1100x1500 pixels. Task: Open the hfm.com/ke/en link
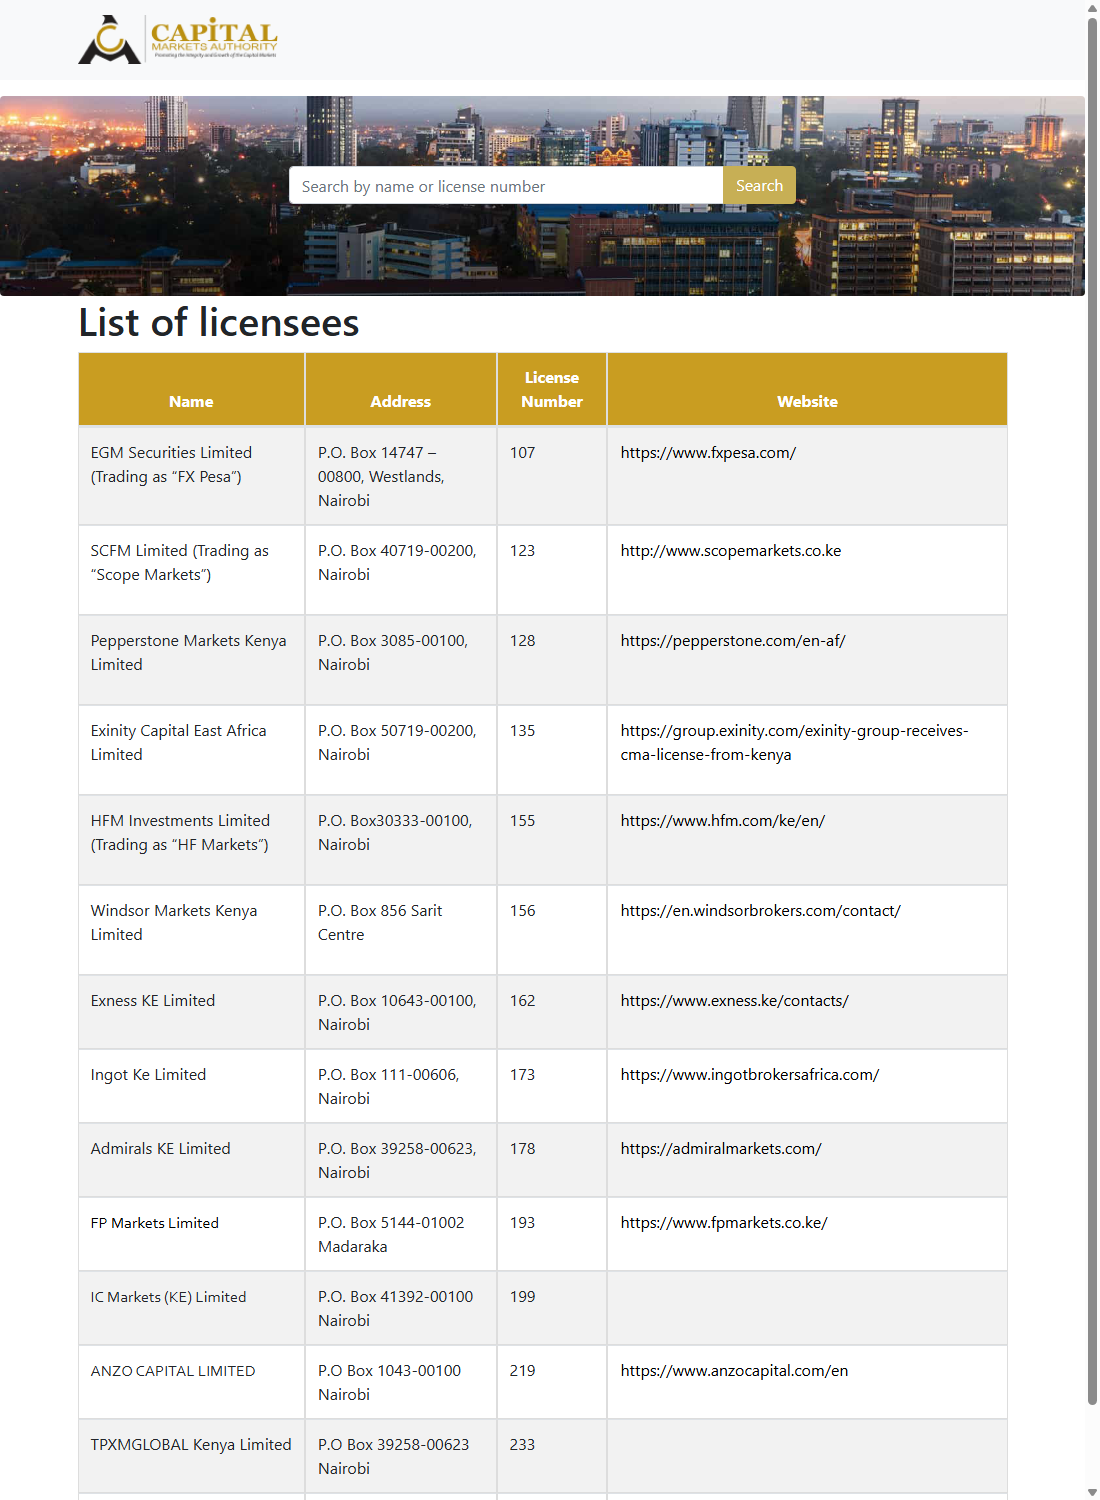pos(722,821)
